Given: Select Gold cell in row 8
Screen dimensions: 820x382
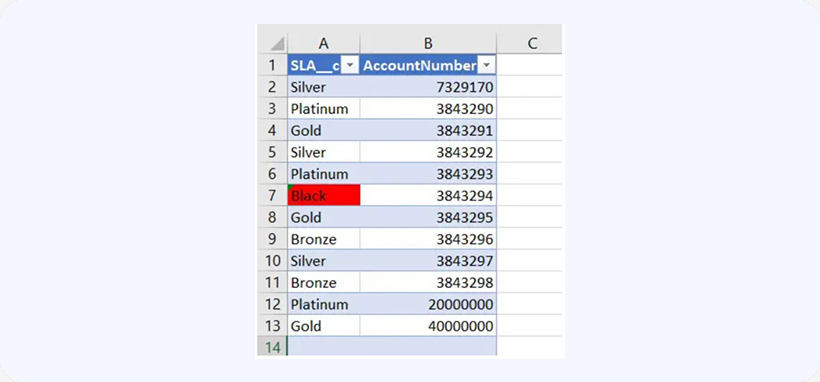Looking at the screenshot, I should click(324, 217).
